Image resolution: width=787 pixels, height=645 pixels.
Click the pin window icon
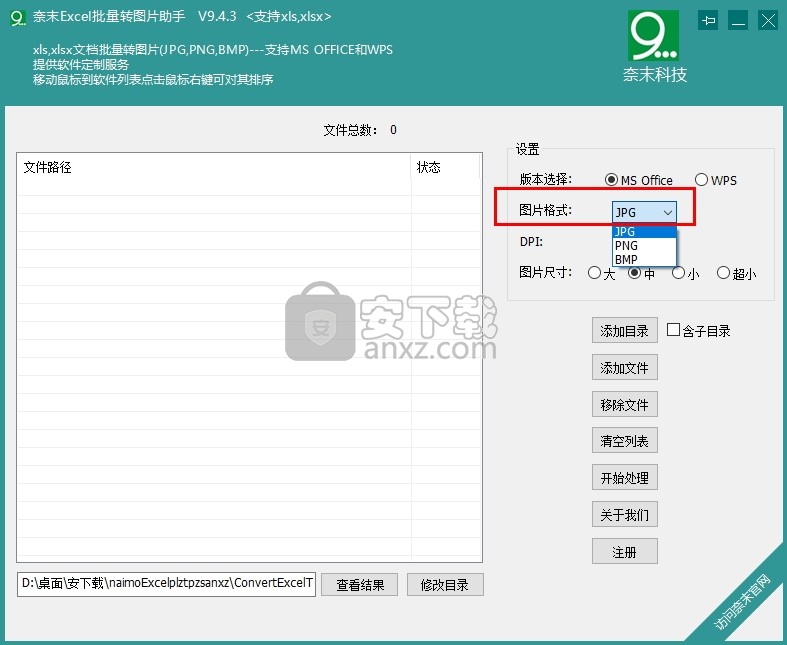pos(708,21)
